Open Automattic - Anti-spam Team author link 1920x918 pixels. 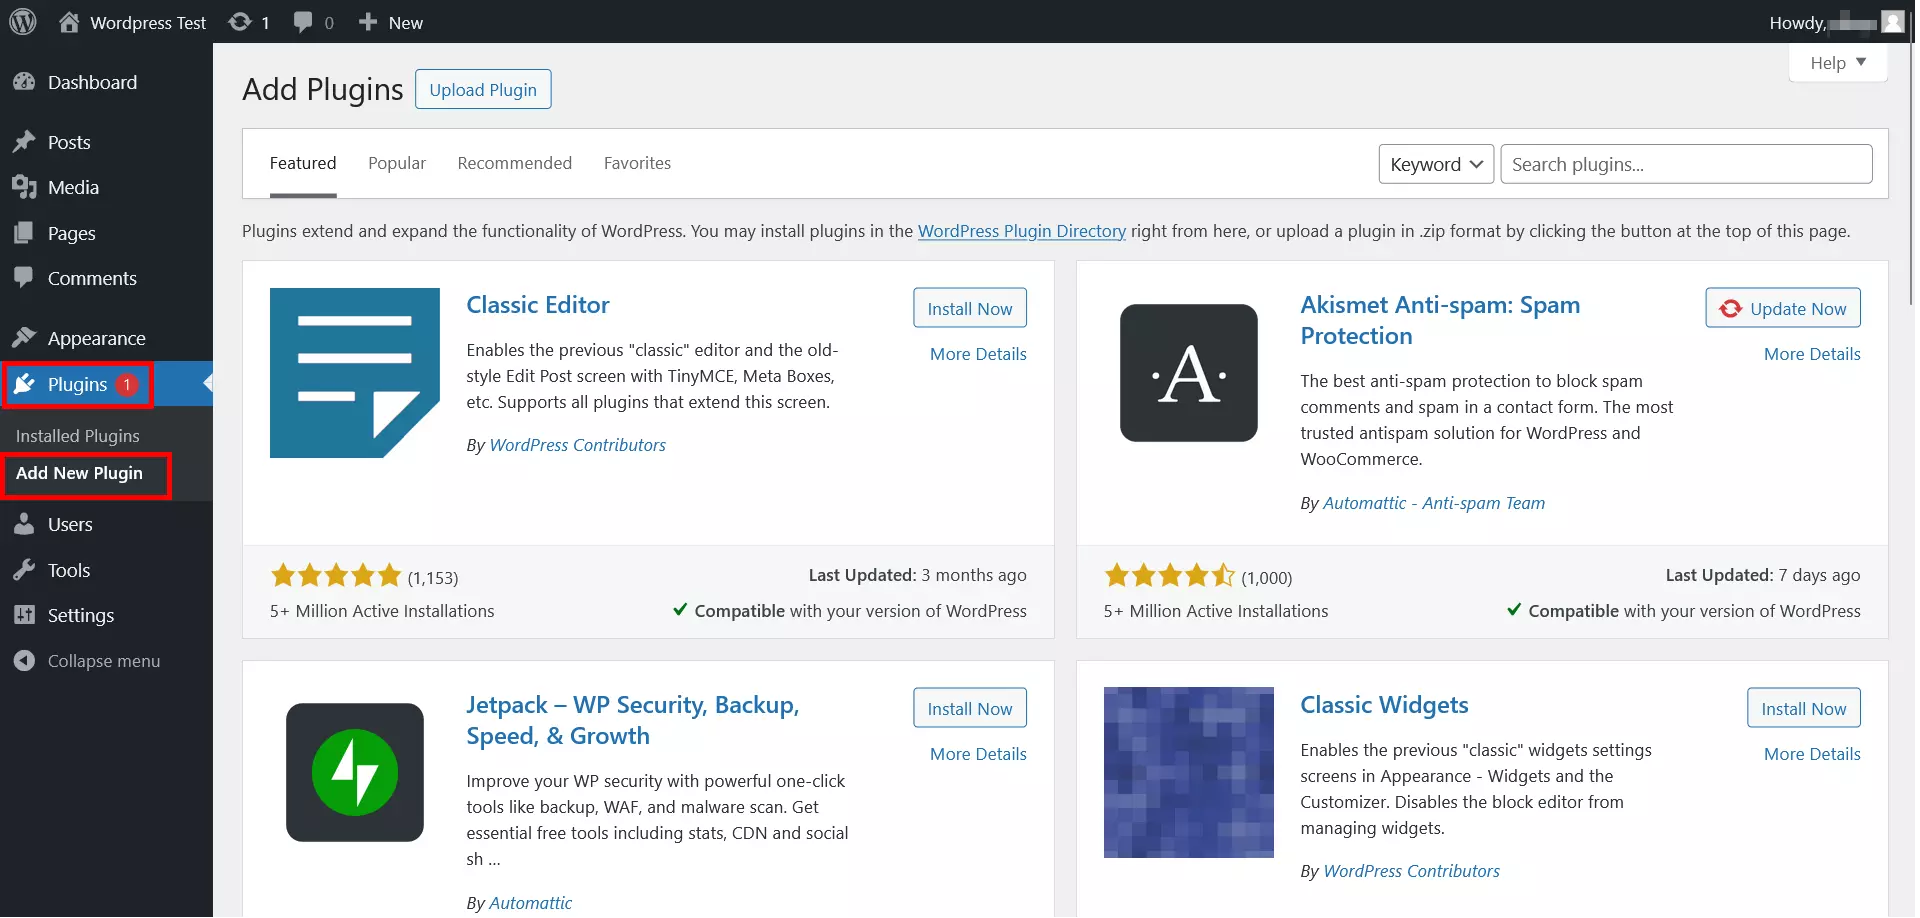tap(1434, 503)
